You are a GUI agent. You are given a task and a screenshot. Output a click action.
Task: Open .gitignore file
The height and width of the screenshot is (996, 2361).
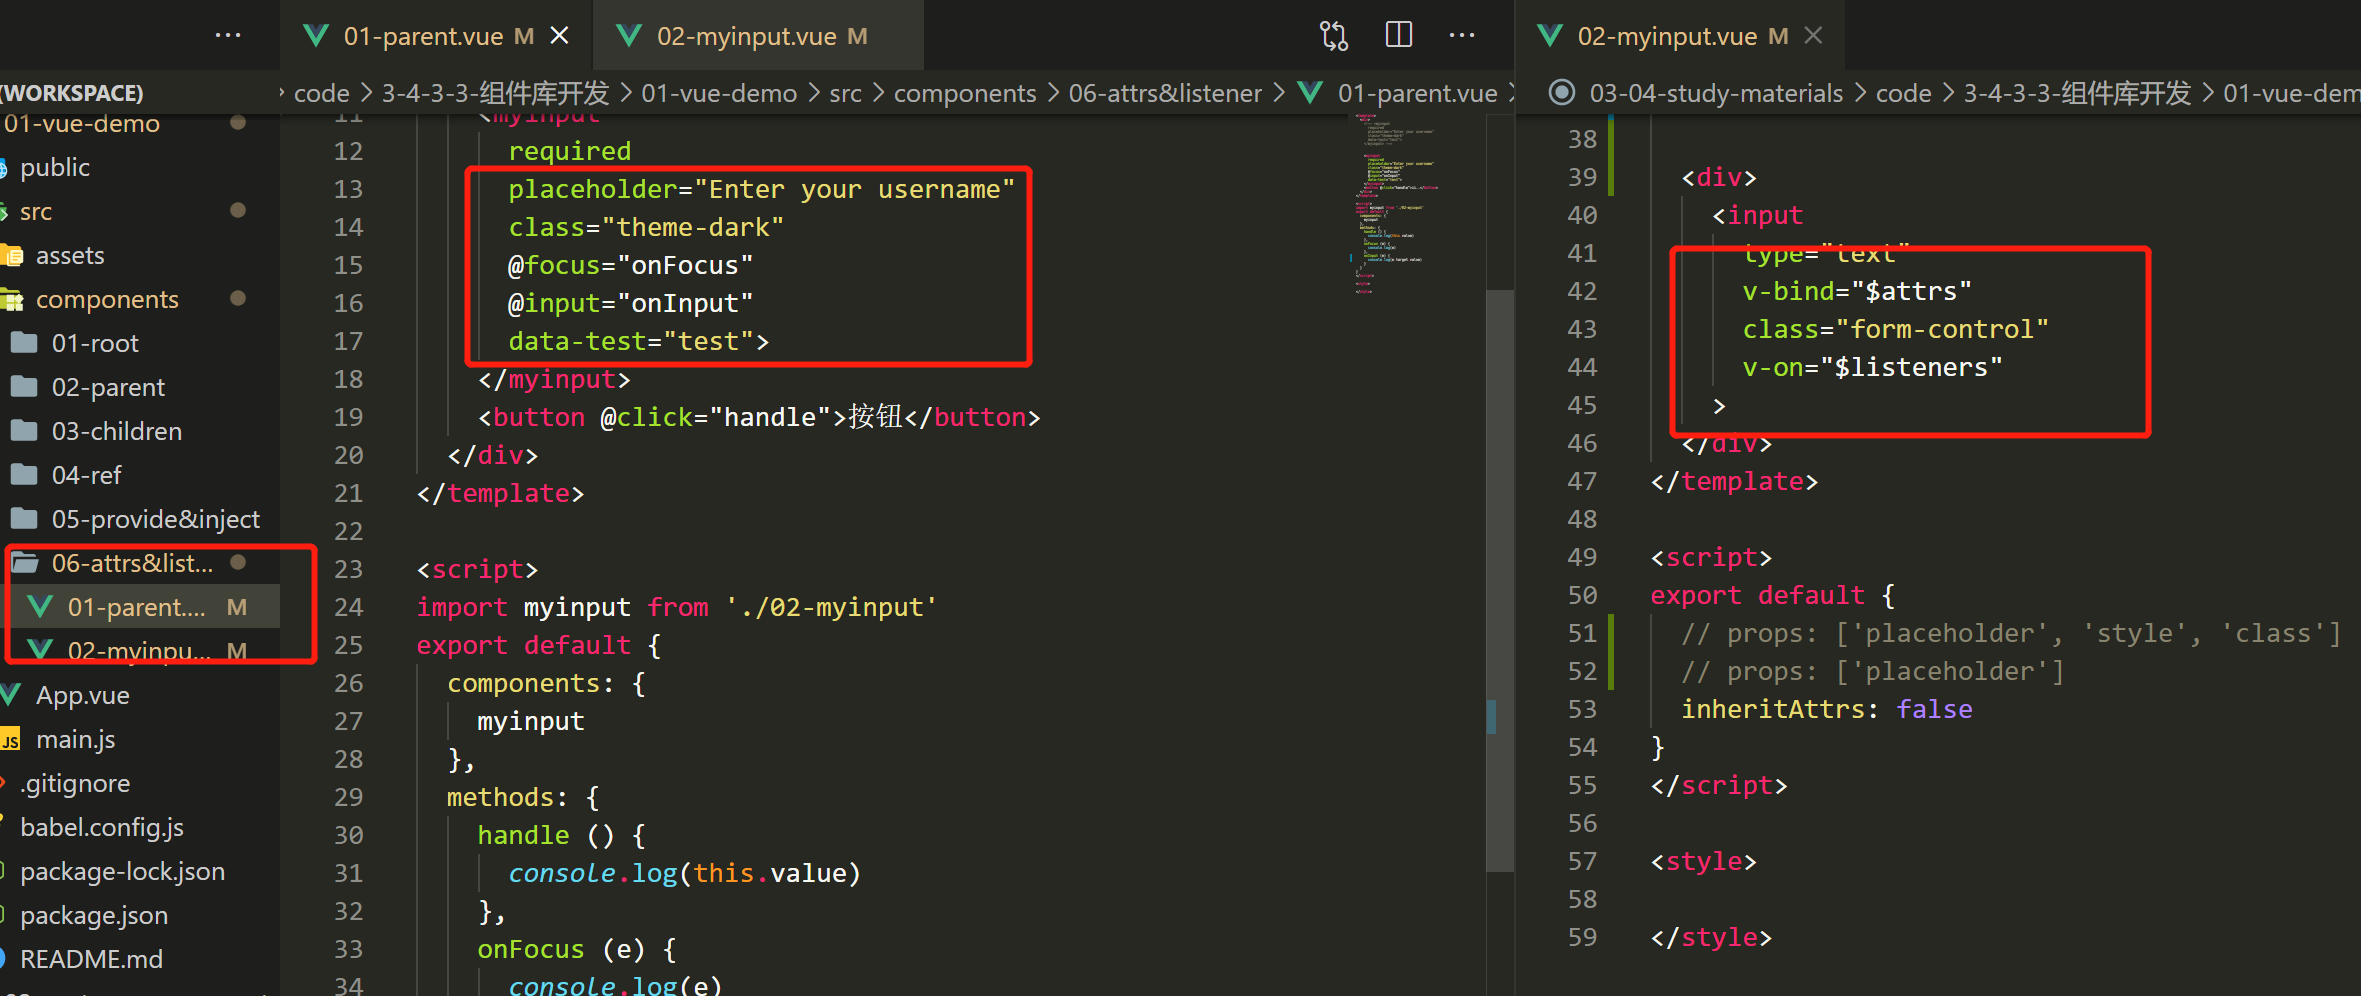pos(75,783)
